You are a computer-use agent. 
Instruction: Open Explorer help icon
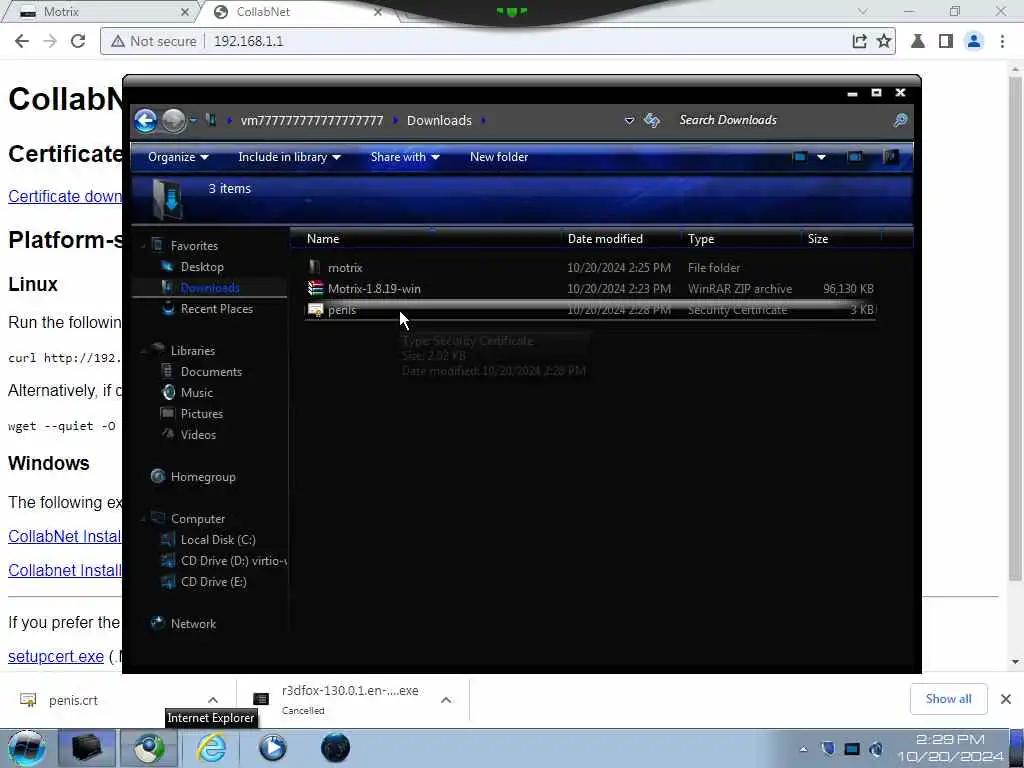pyautogui.click(x=891, y=157)
